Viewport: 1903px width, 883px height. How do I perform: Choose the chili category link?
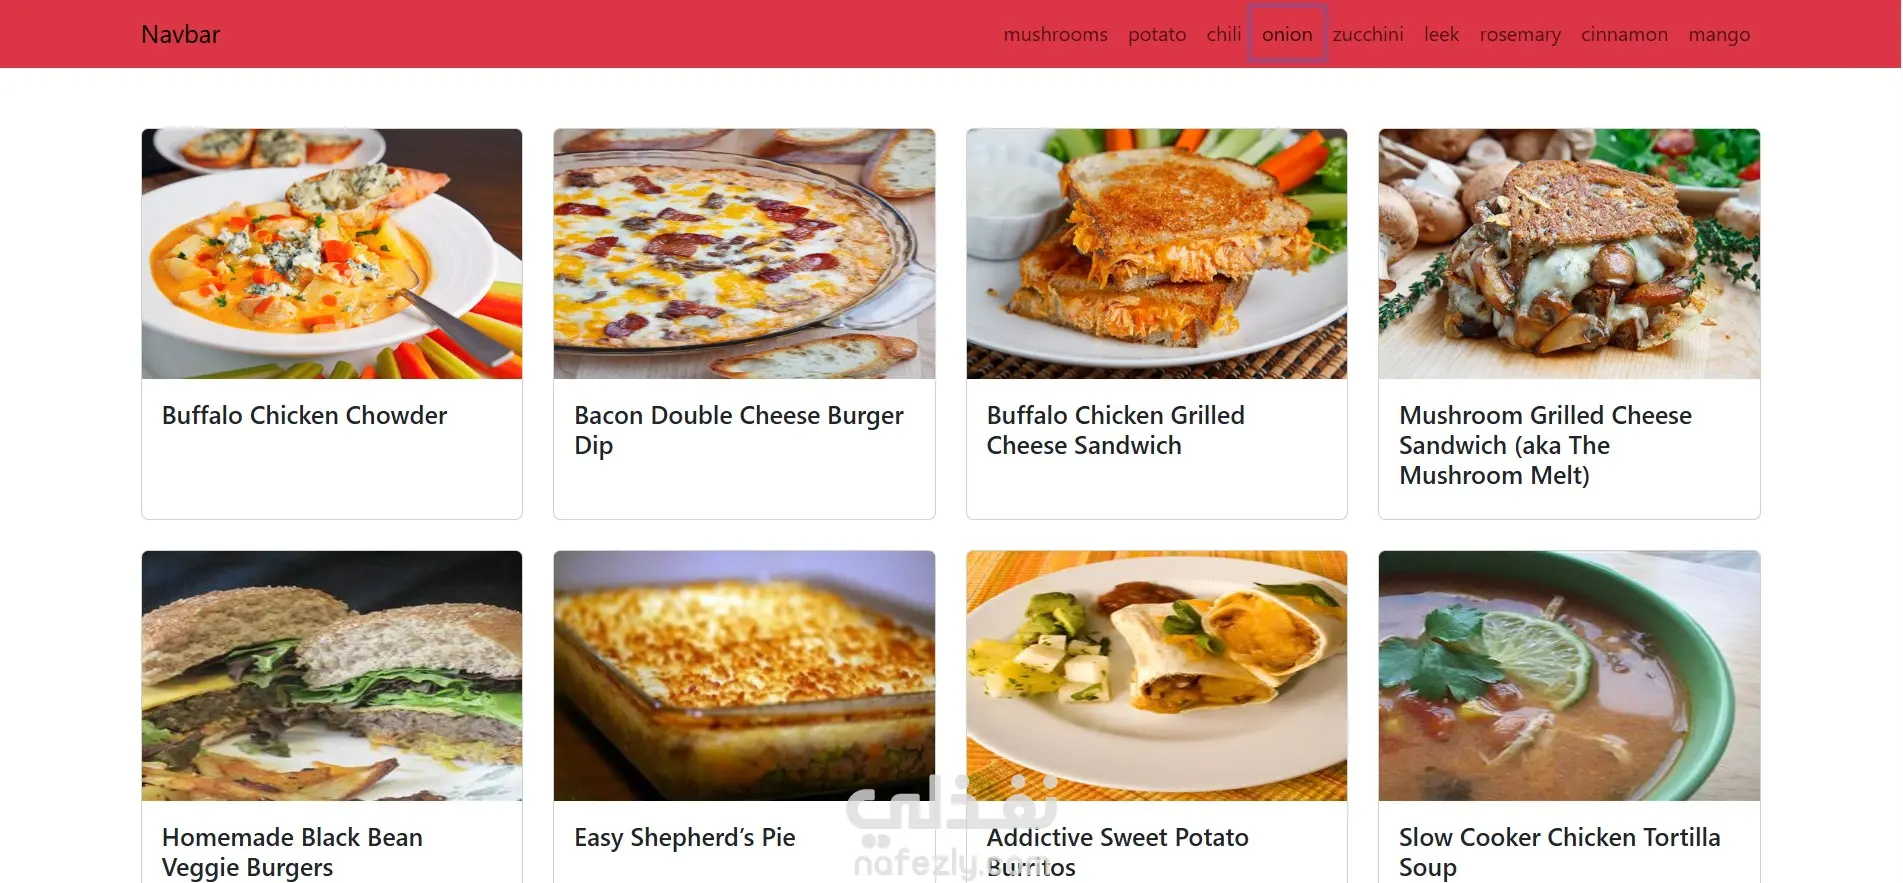(x=1223, y=34)
